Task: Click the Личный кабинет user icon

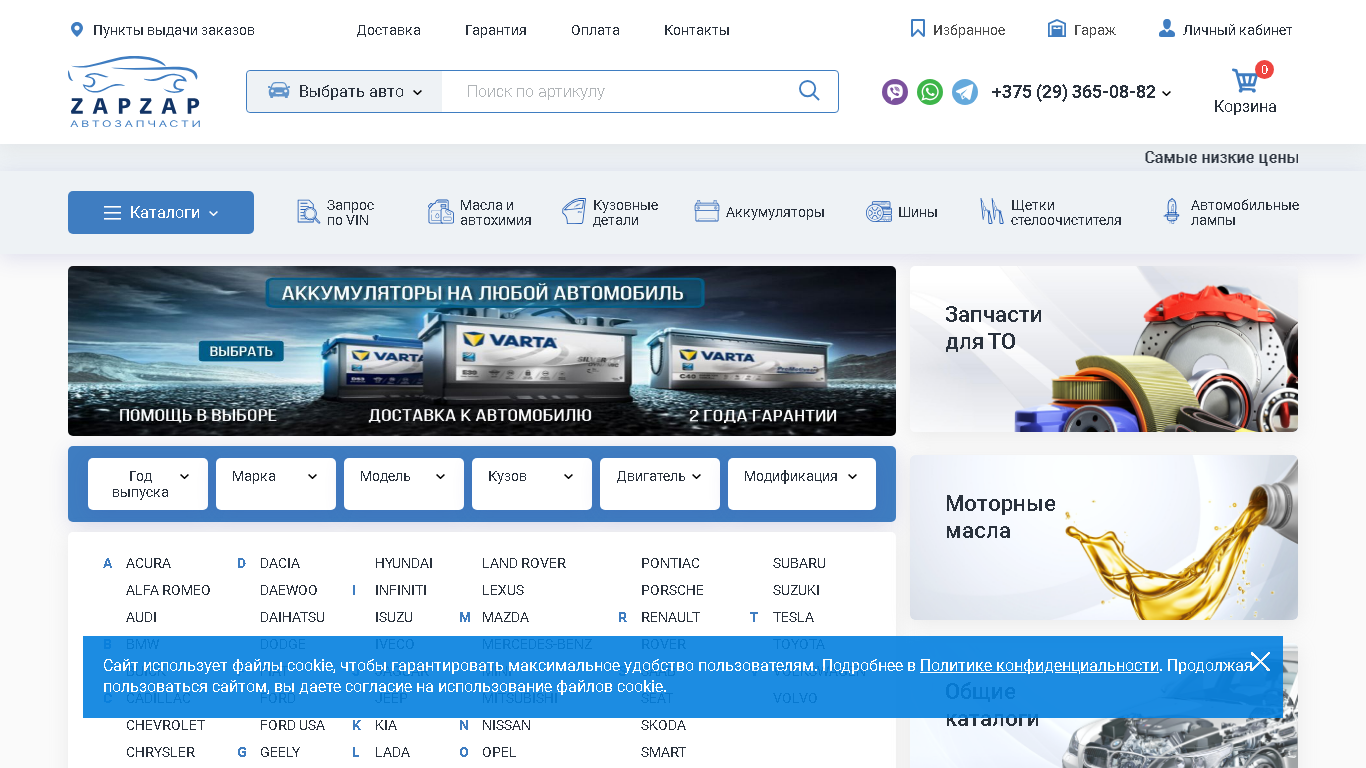Action: pyautogui.click(x=1167, y=29)
